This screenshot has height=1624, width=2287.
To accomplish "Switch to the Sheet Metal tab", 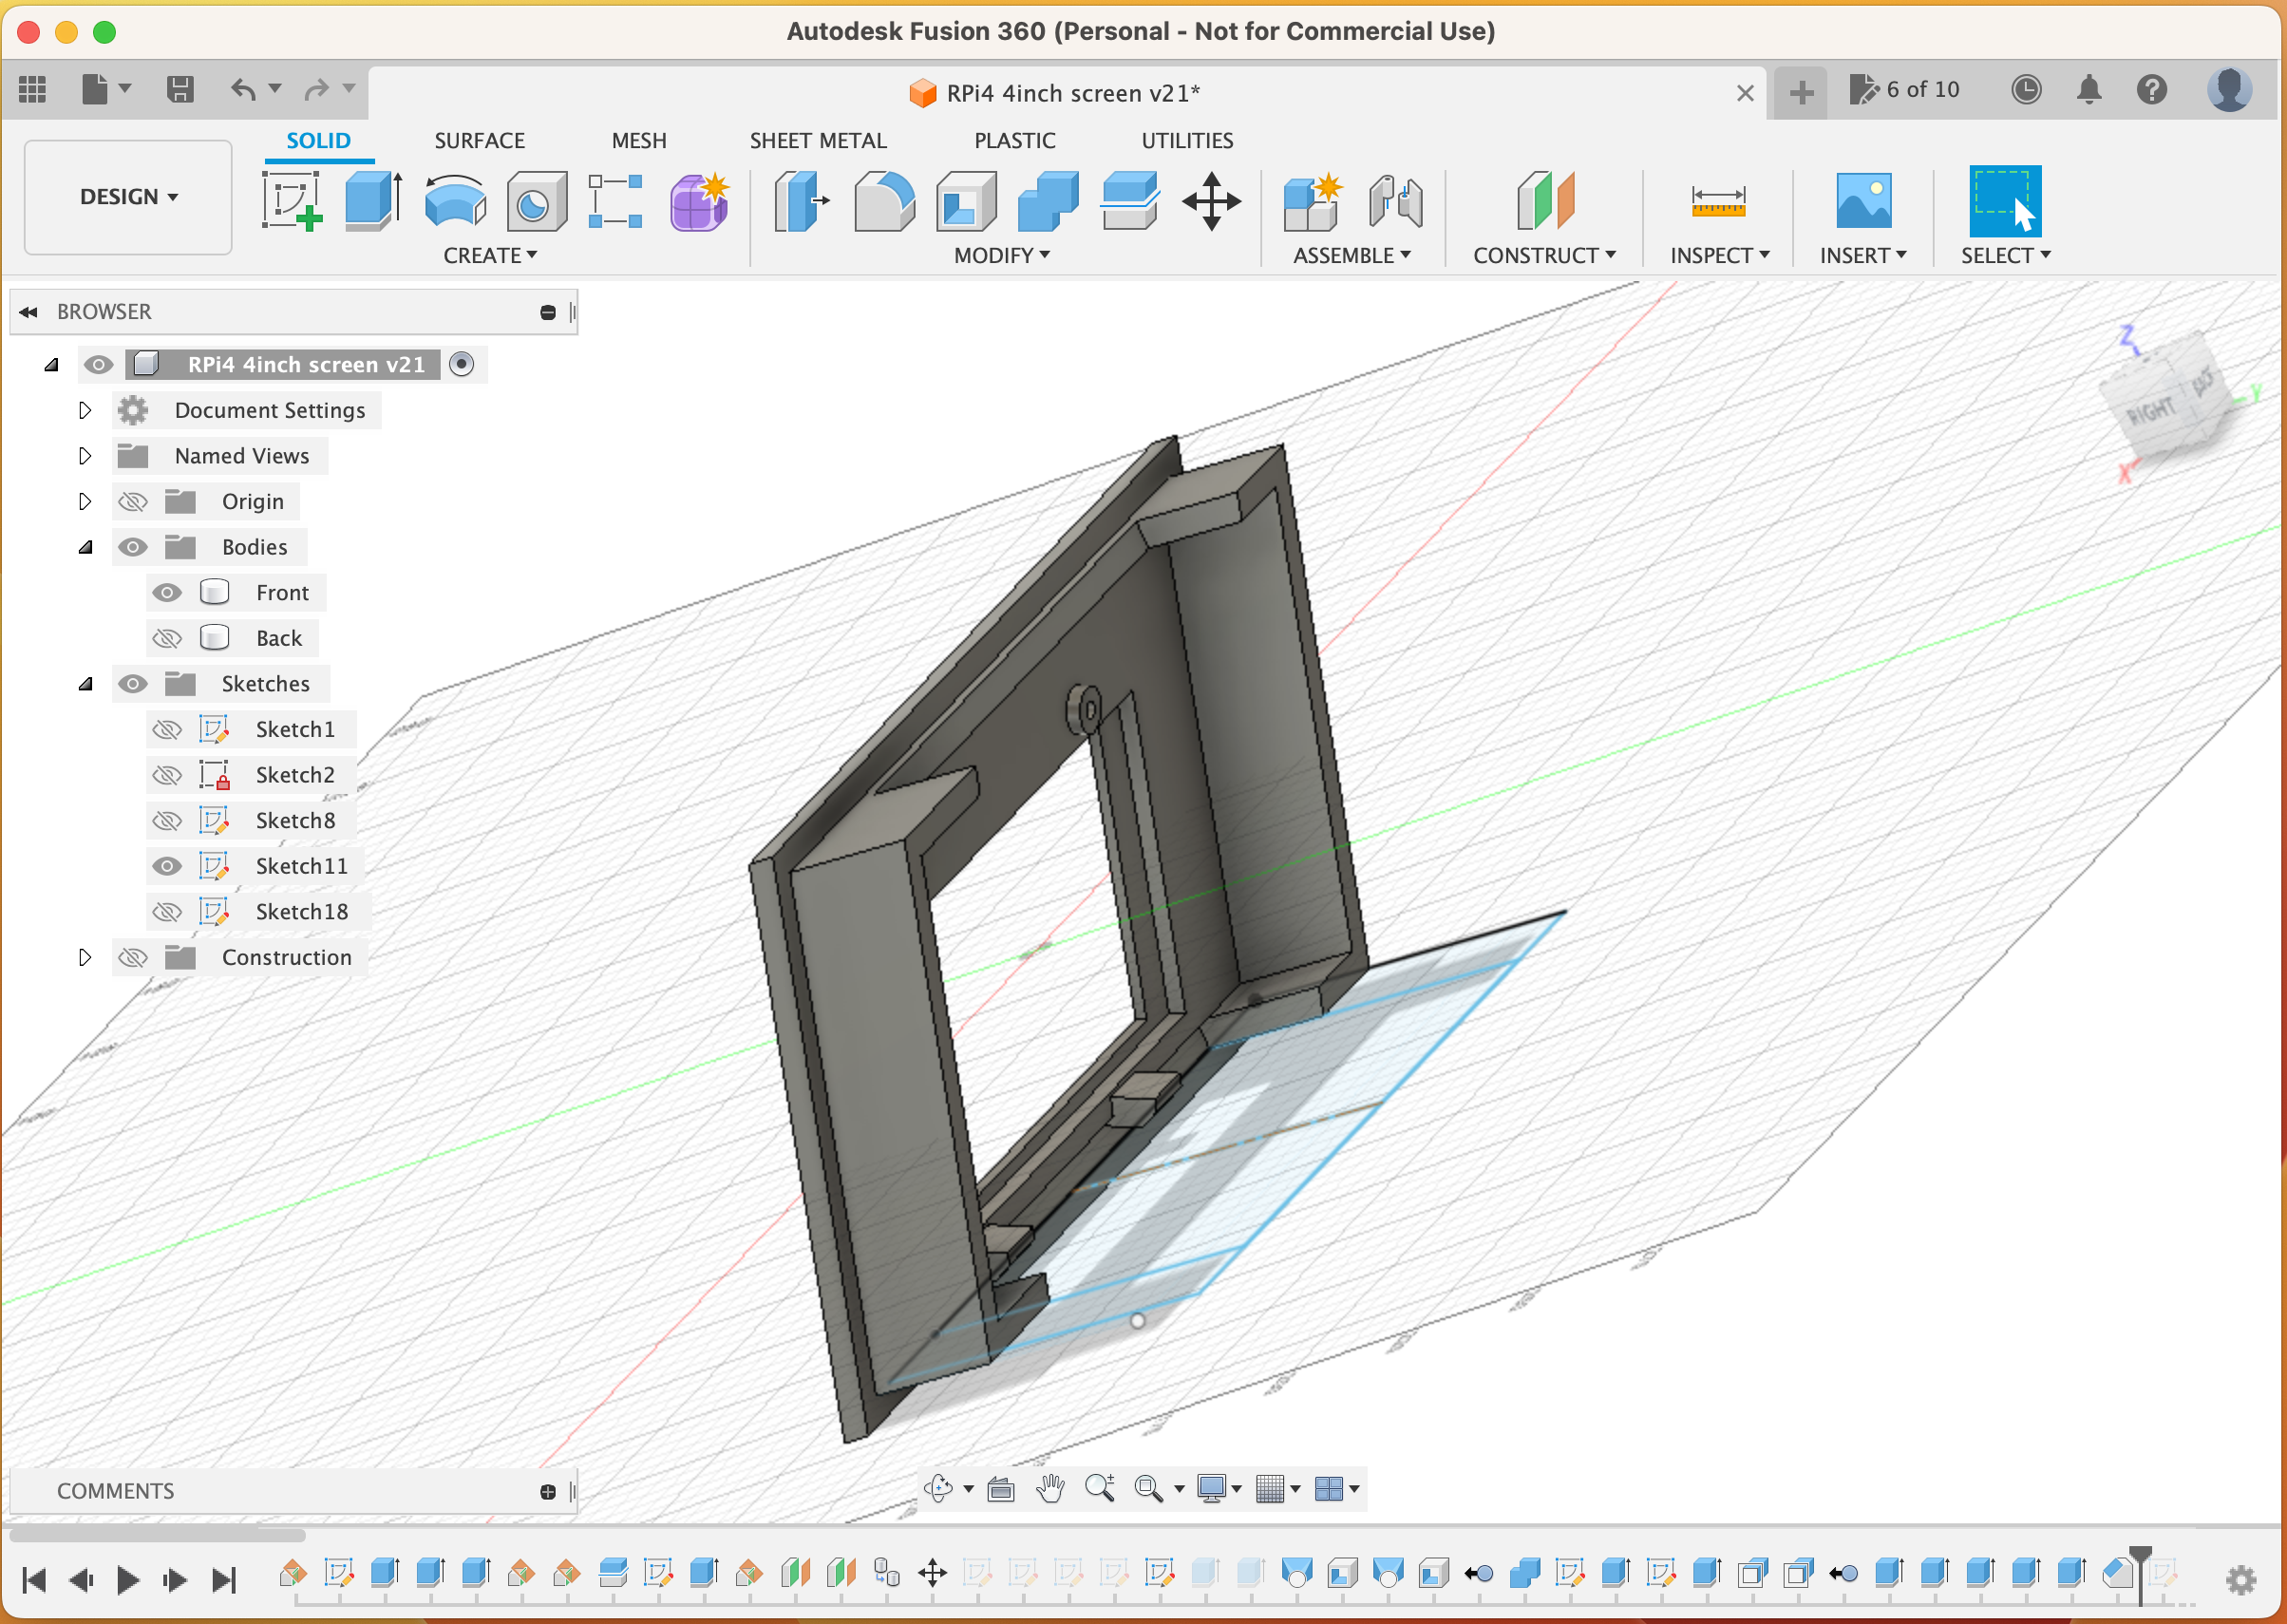I will click(818, 141).
